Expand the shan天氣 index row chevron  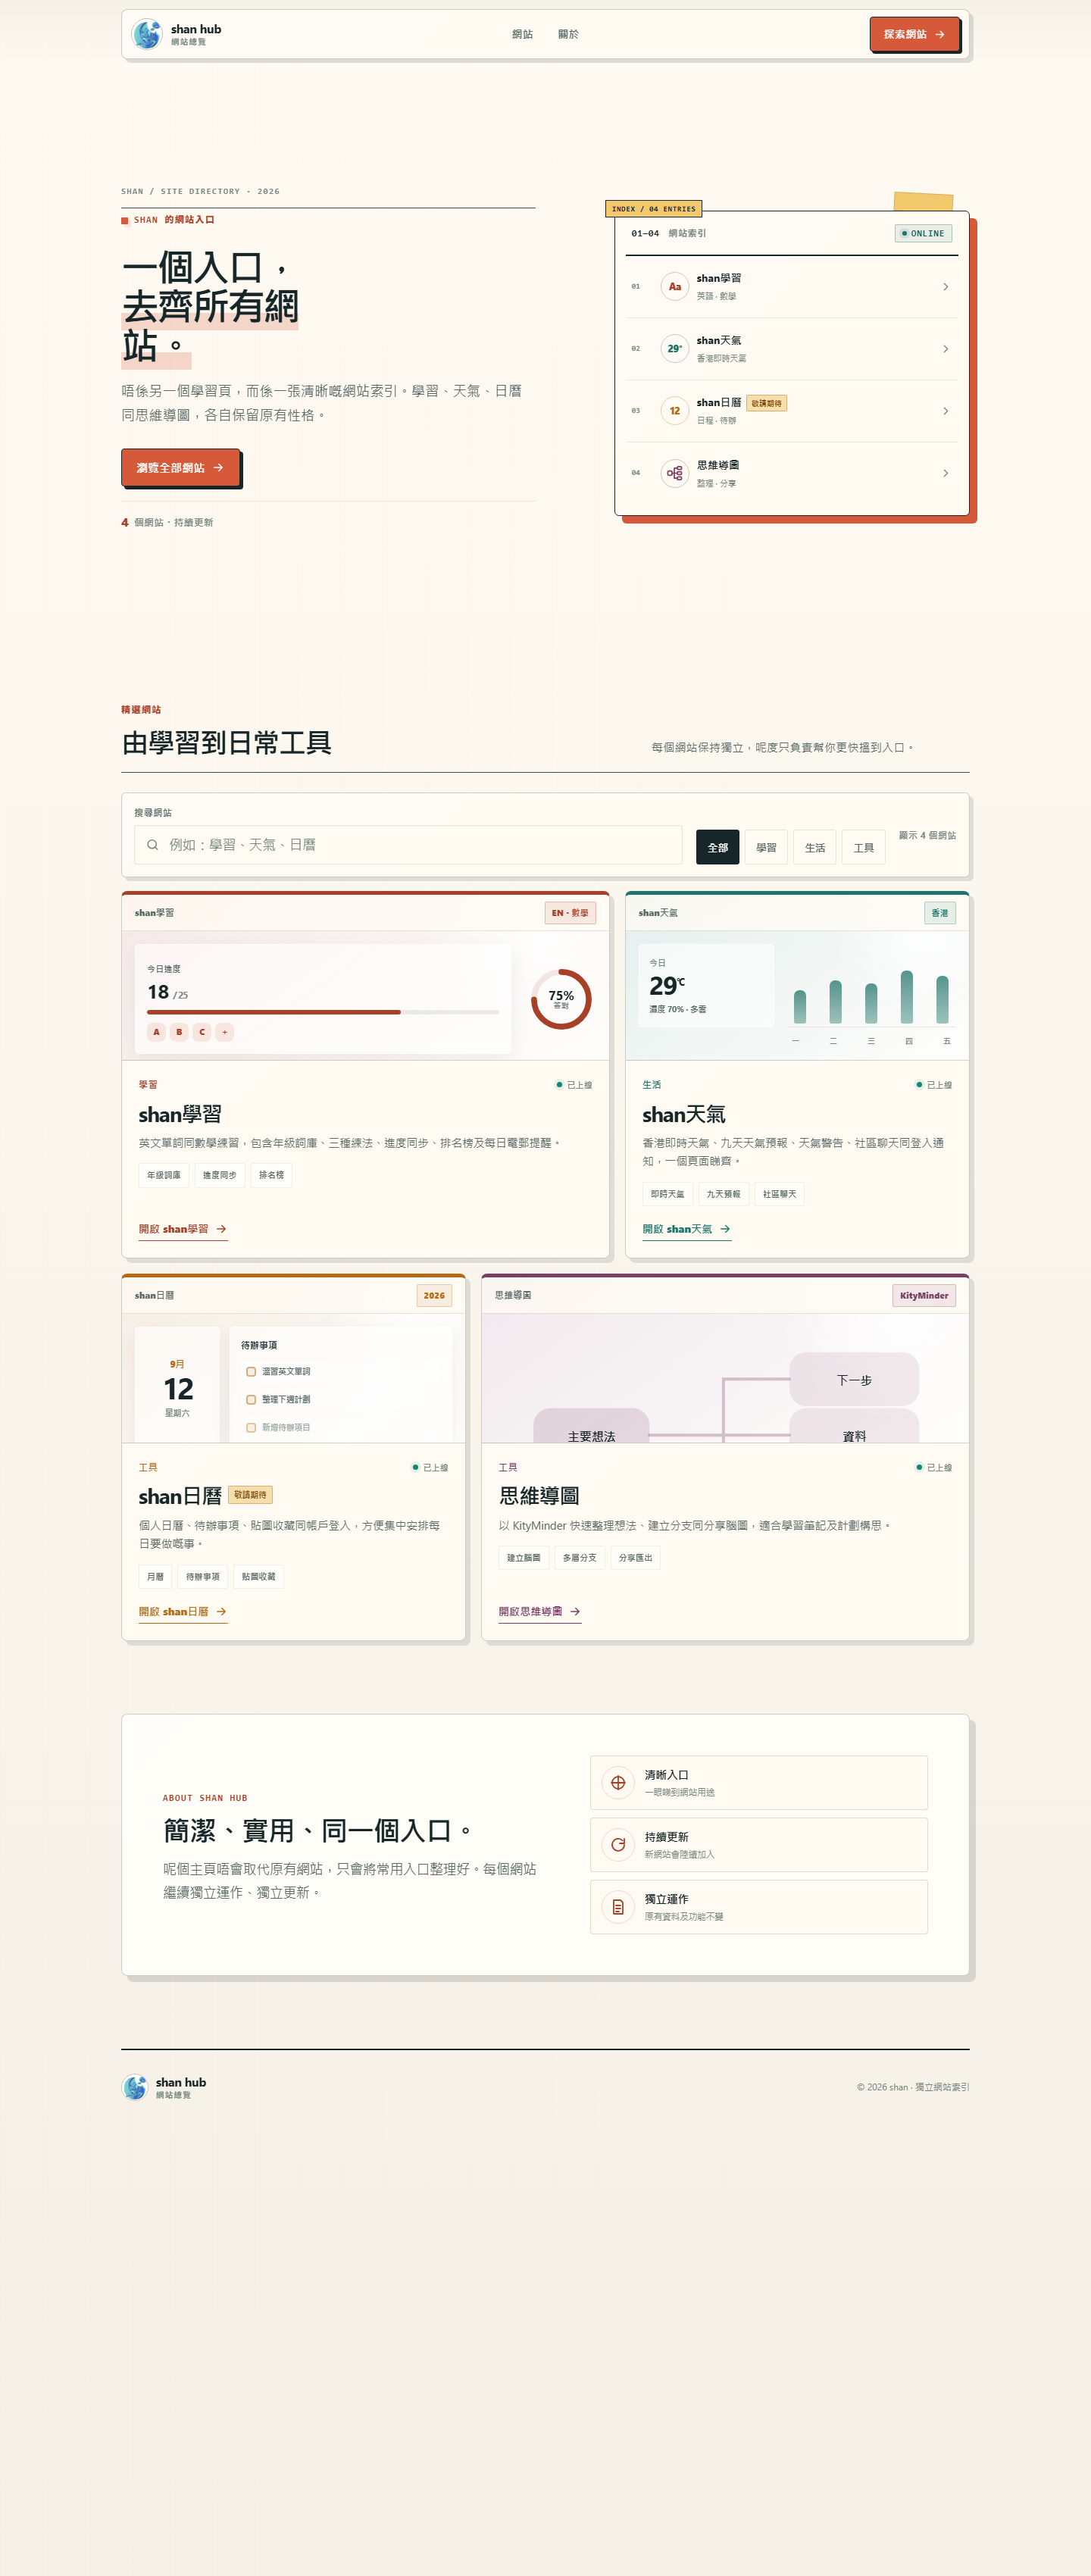pos(945,349)
